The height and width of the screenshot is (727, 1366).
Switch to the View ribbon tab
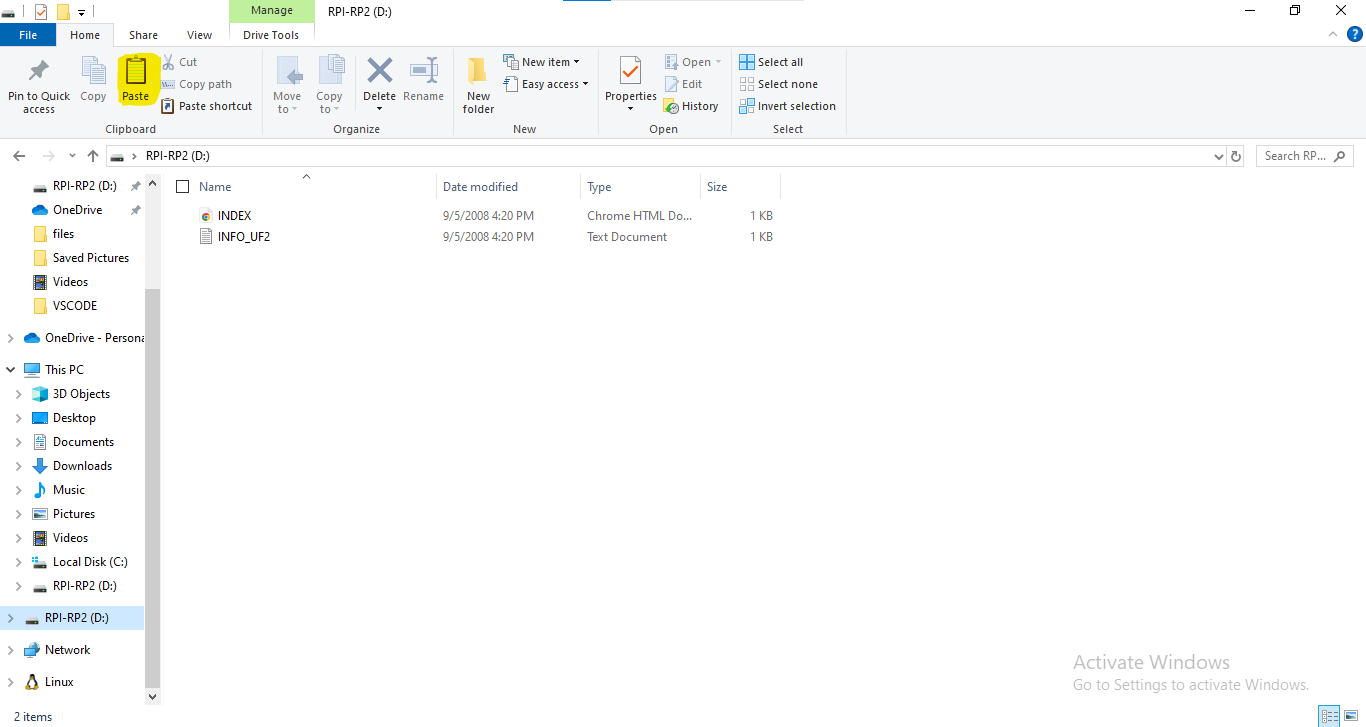(x=200, y=35)
